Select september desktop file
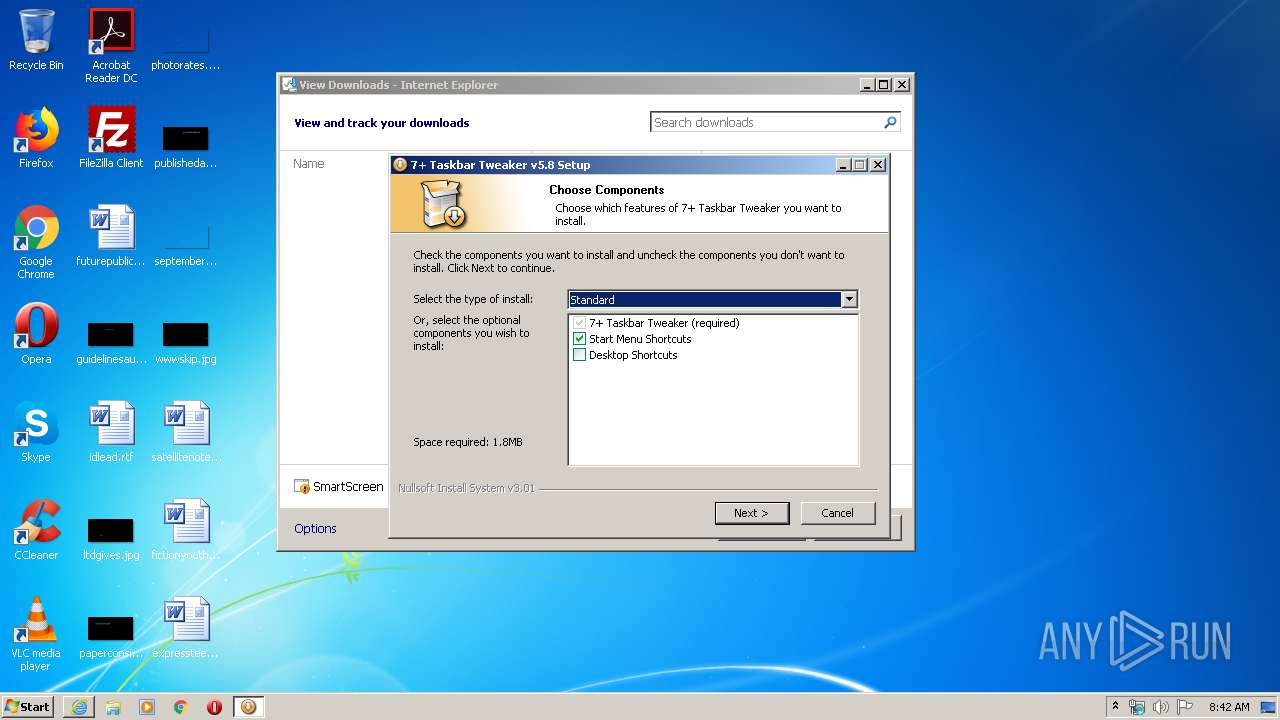This screenshot has width=1280, height=720. click(186, 244)
